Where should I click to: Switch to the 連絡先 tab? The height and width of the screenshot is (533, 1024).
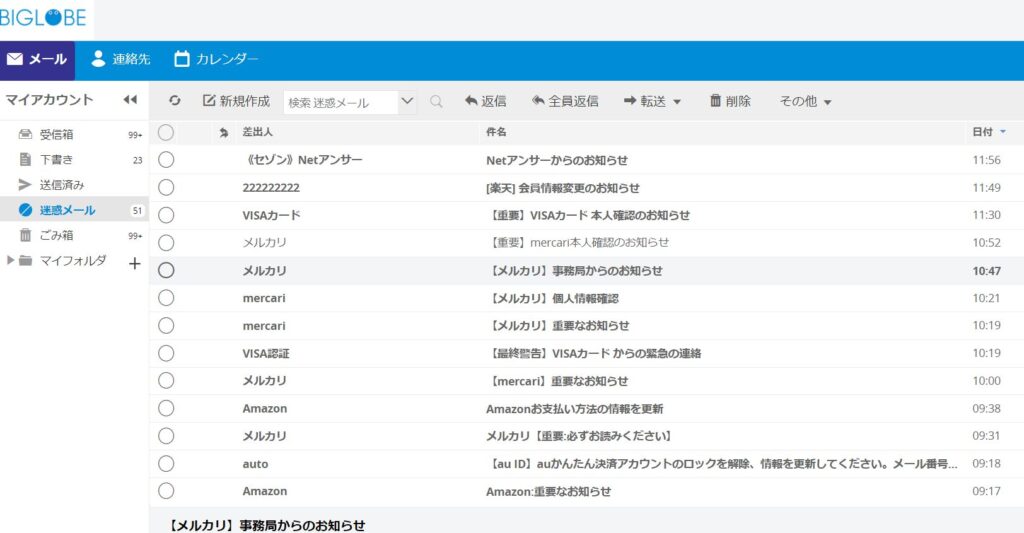pyautogui.click(x=120, y=59)
